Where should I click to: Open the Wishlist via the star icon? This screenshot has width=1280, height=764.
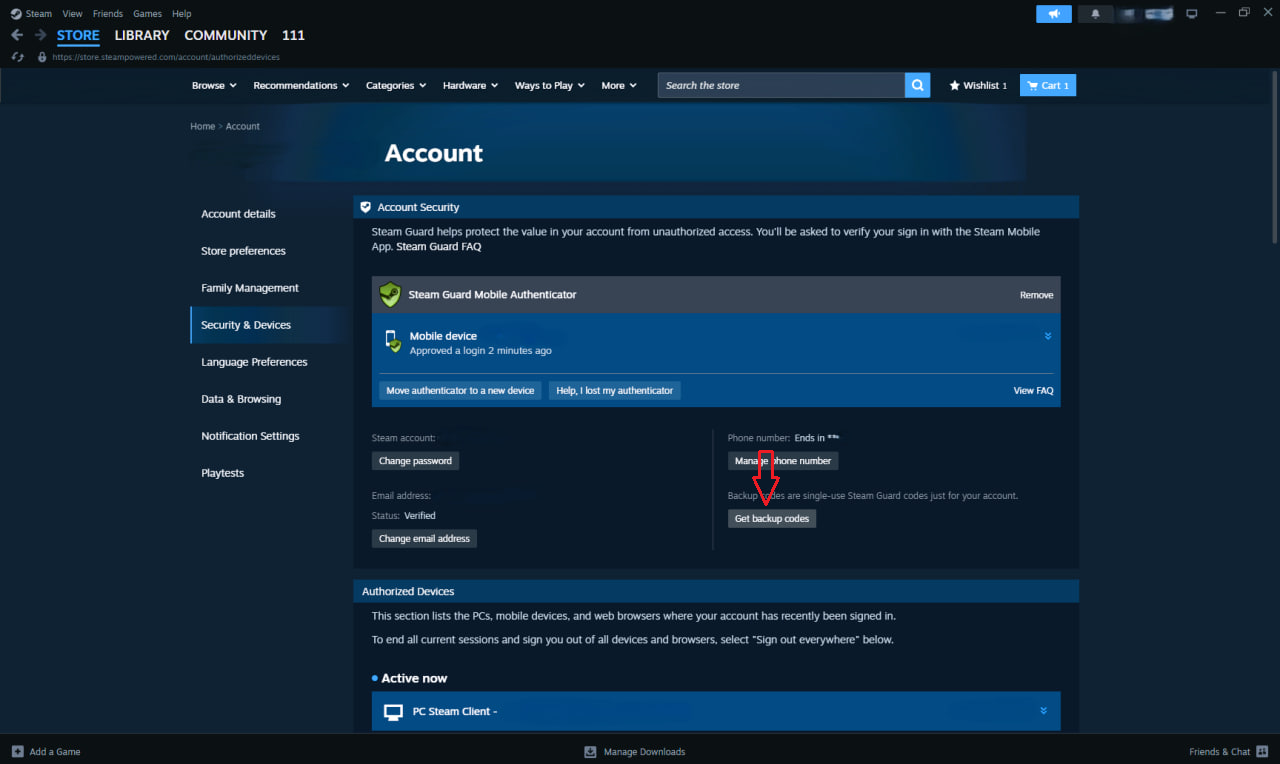954,86
